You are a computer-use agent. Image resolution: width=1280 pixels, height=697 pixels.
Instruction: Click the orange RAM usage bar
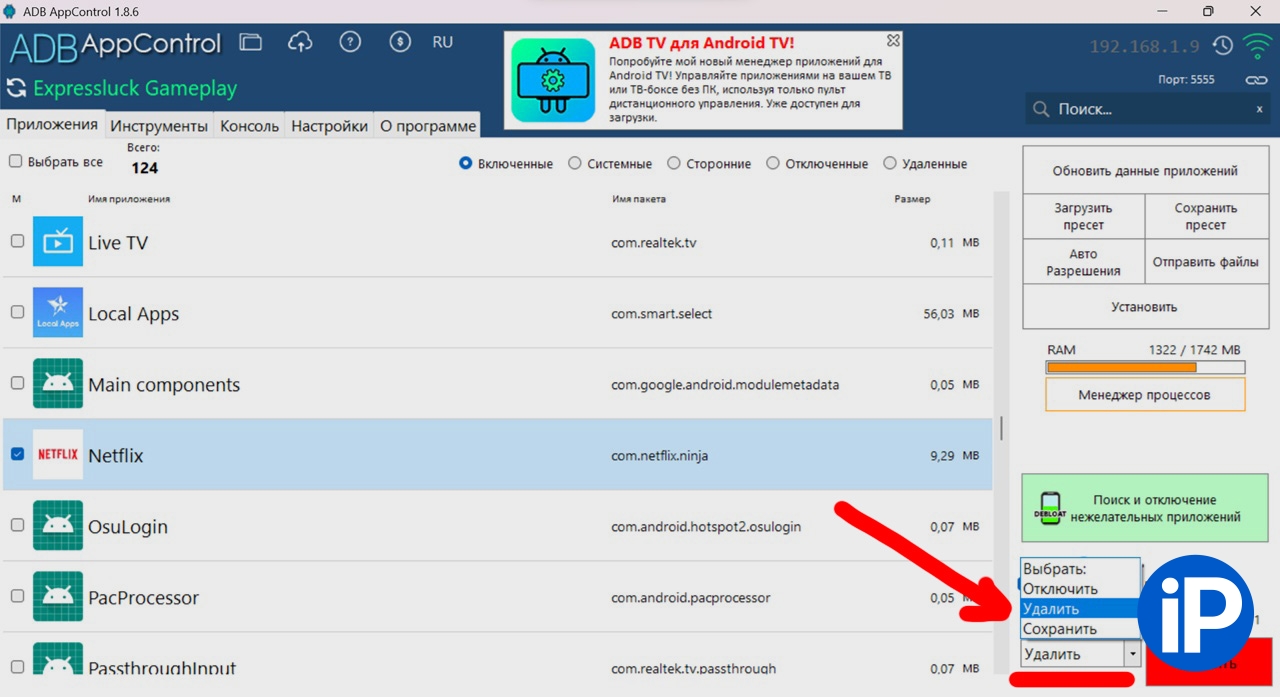coord(1121,367)
